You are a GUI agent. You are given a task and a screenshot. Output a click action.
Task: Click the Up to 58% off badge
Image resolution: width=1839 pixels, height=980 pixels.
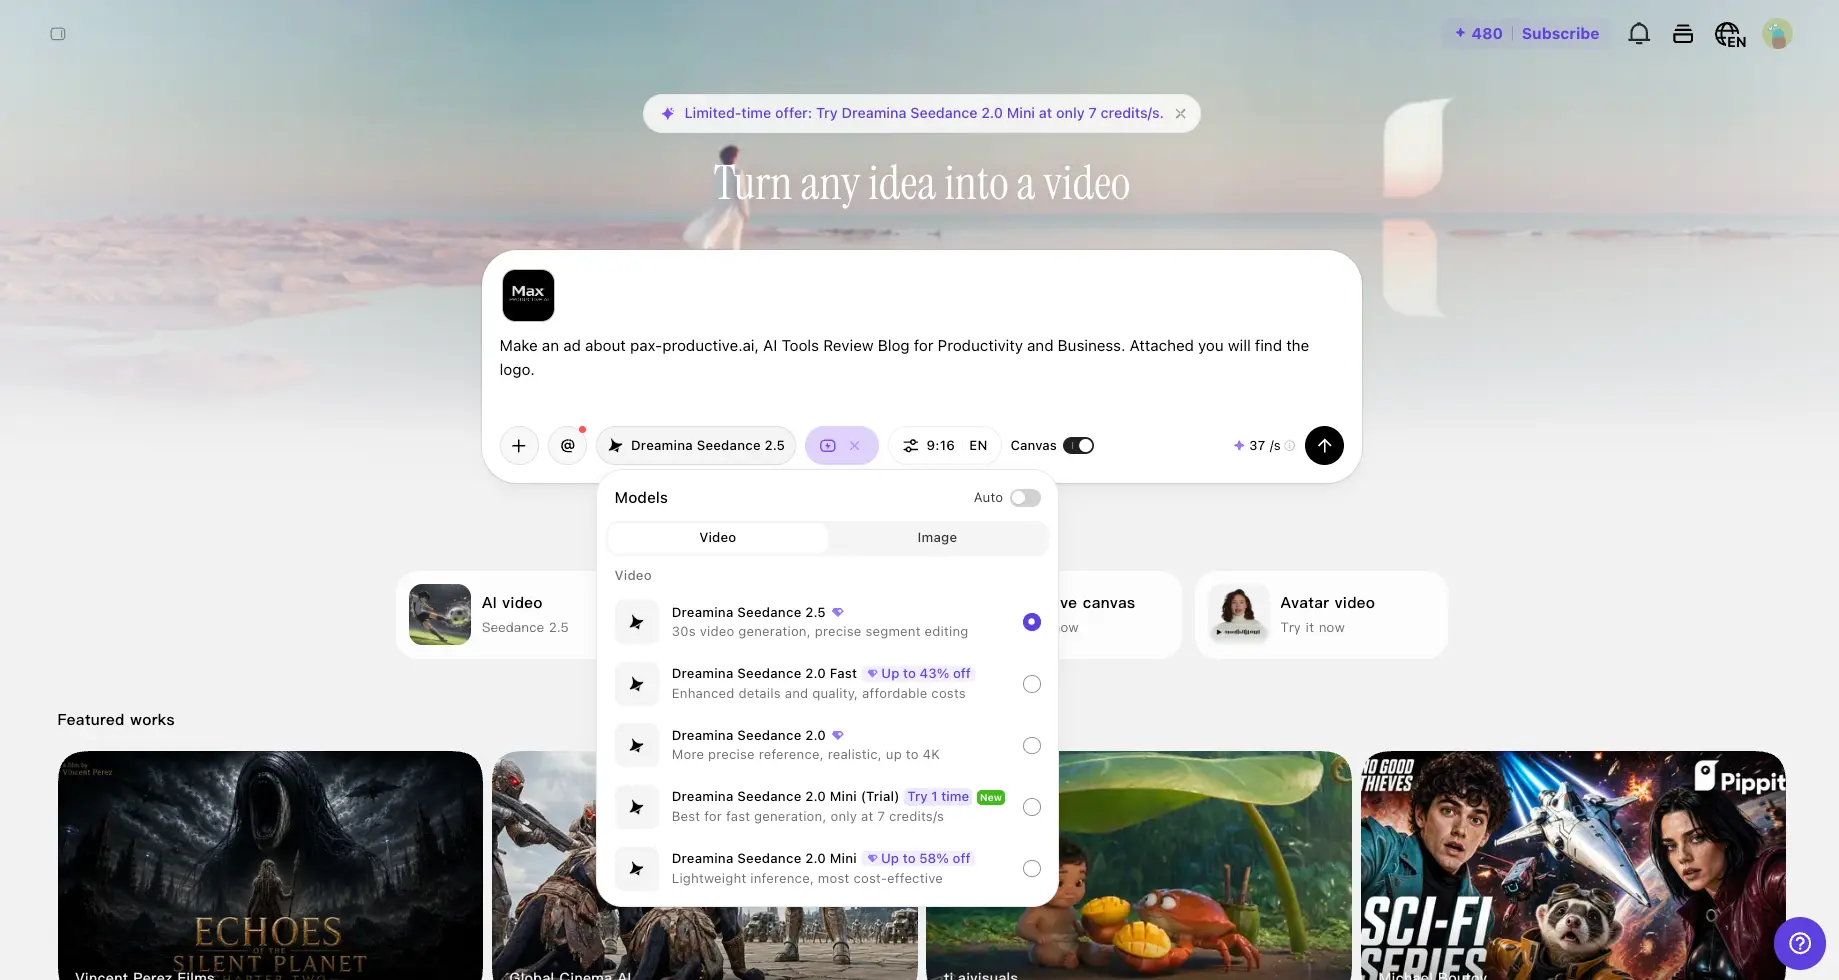(919, 859)
